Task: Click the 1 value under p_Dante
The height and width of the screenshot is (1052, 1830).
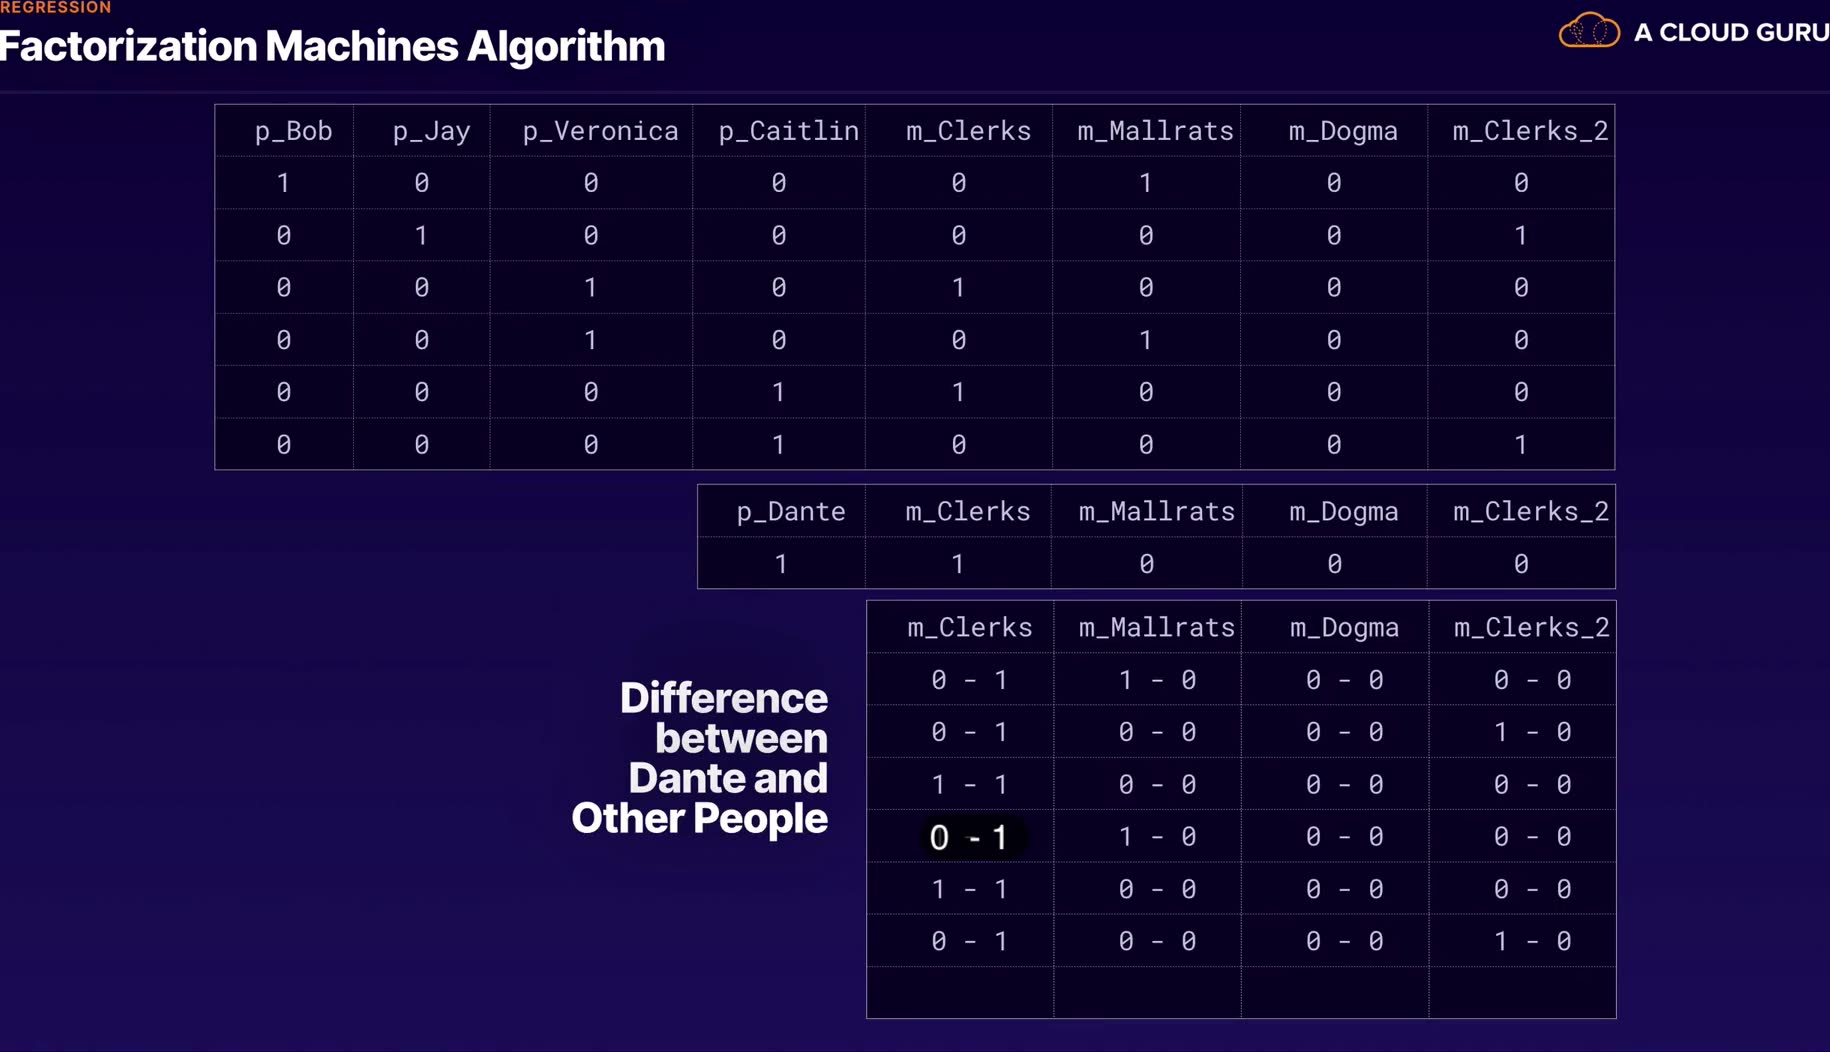Action: pyautogui.click(x=781, y=564)
